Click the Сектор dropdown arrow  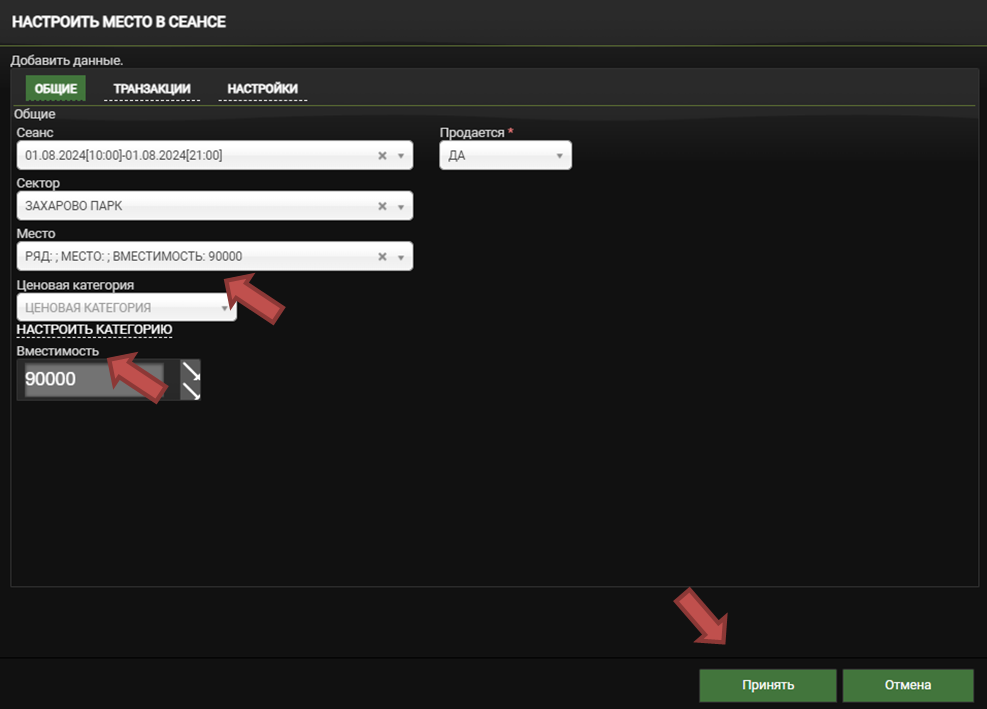point(401,206)
